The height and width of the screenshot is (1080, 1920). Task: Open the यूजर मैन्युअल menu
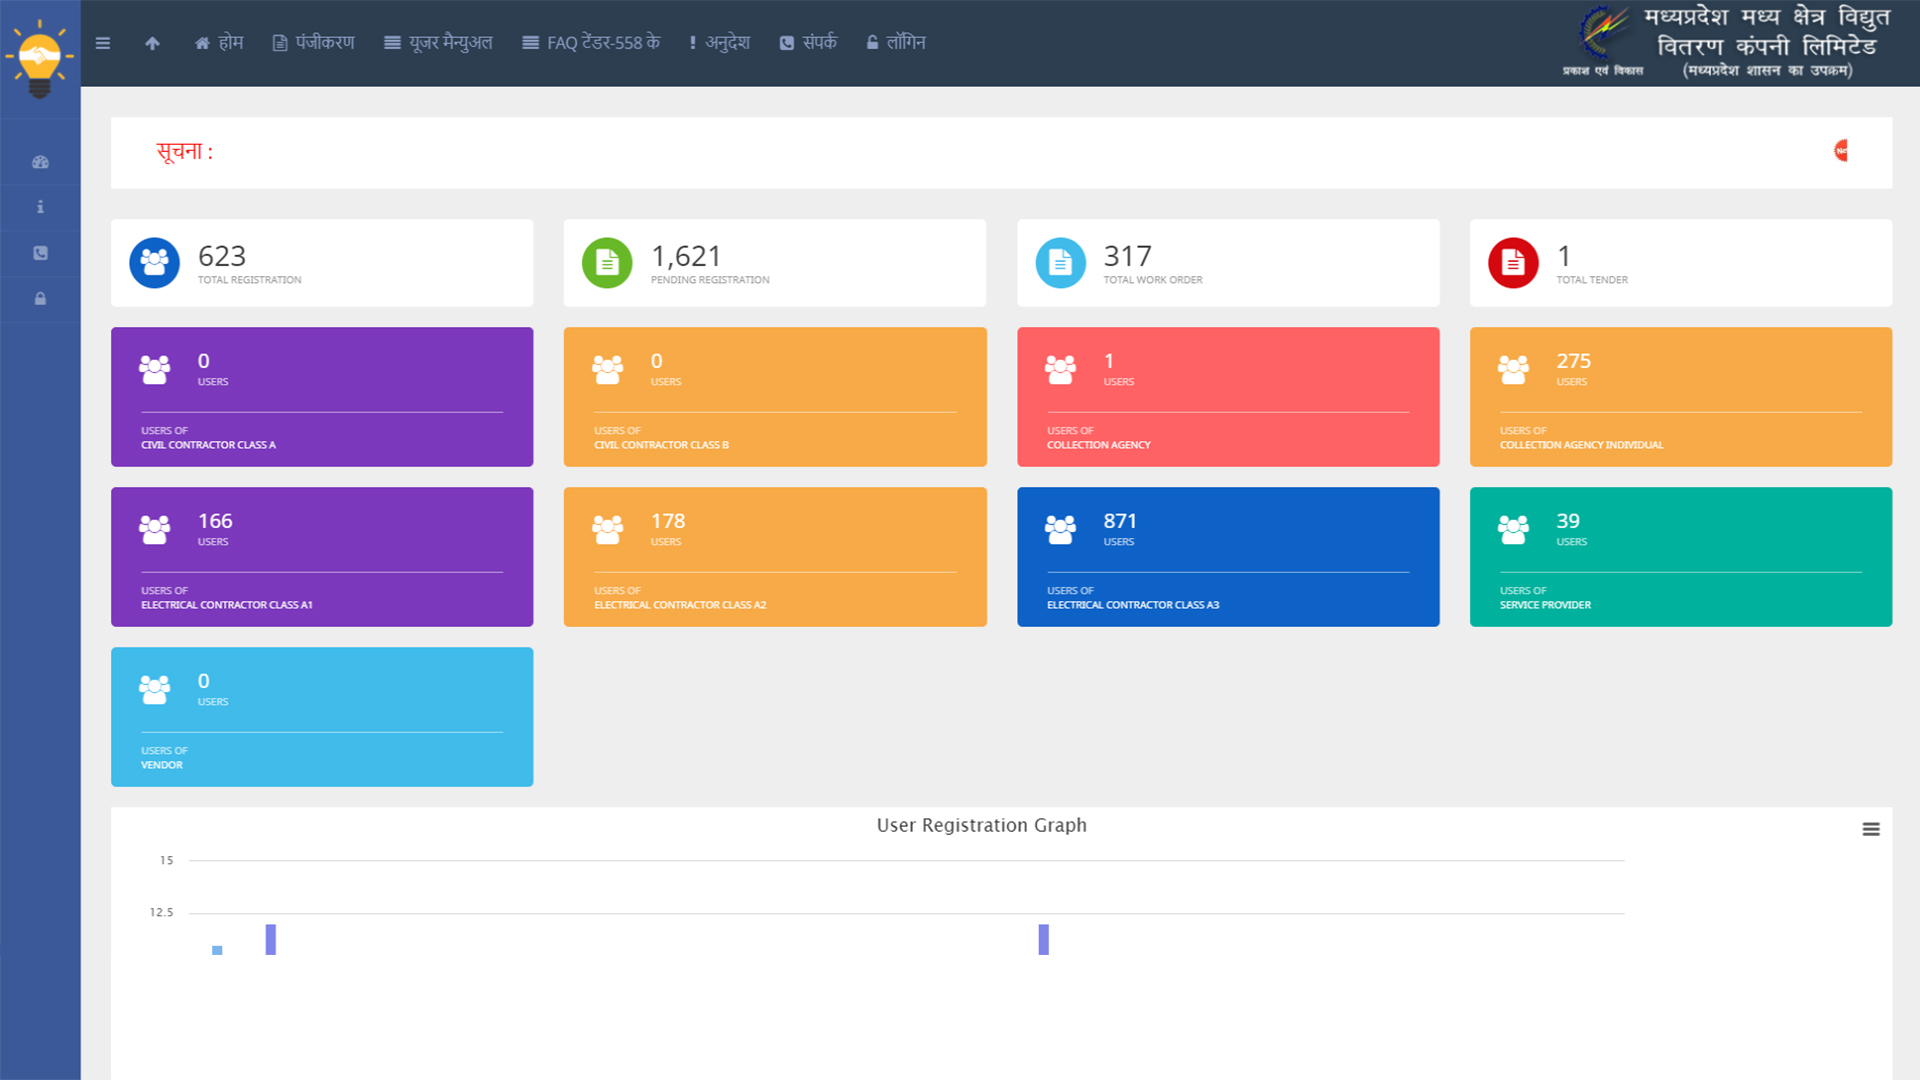pos(439,43)
